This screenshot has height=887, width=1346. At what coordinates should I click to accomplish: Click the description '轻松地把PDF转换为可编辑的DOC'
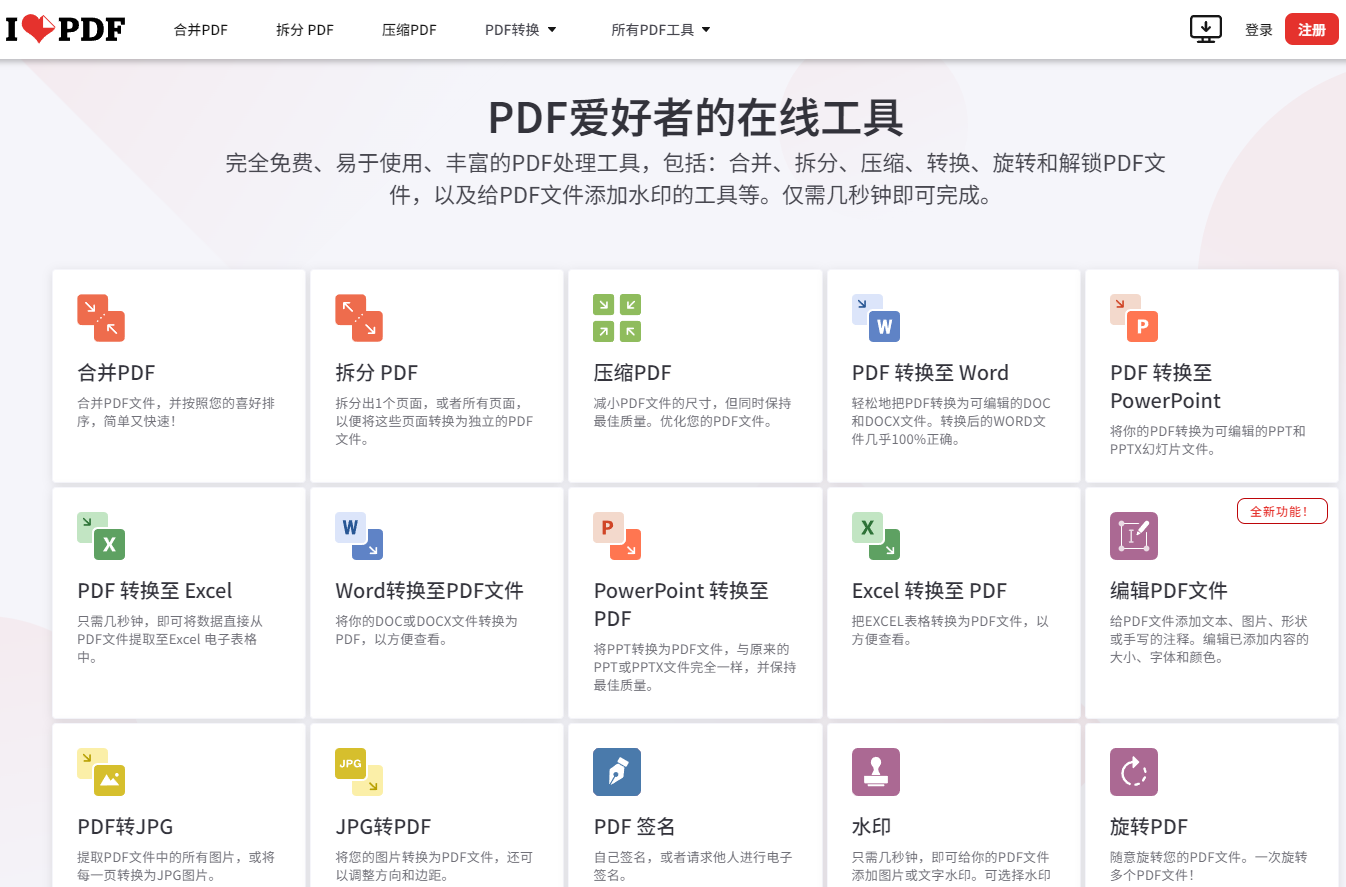(x=951, y=421)
